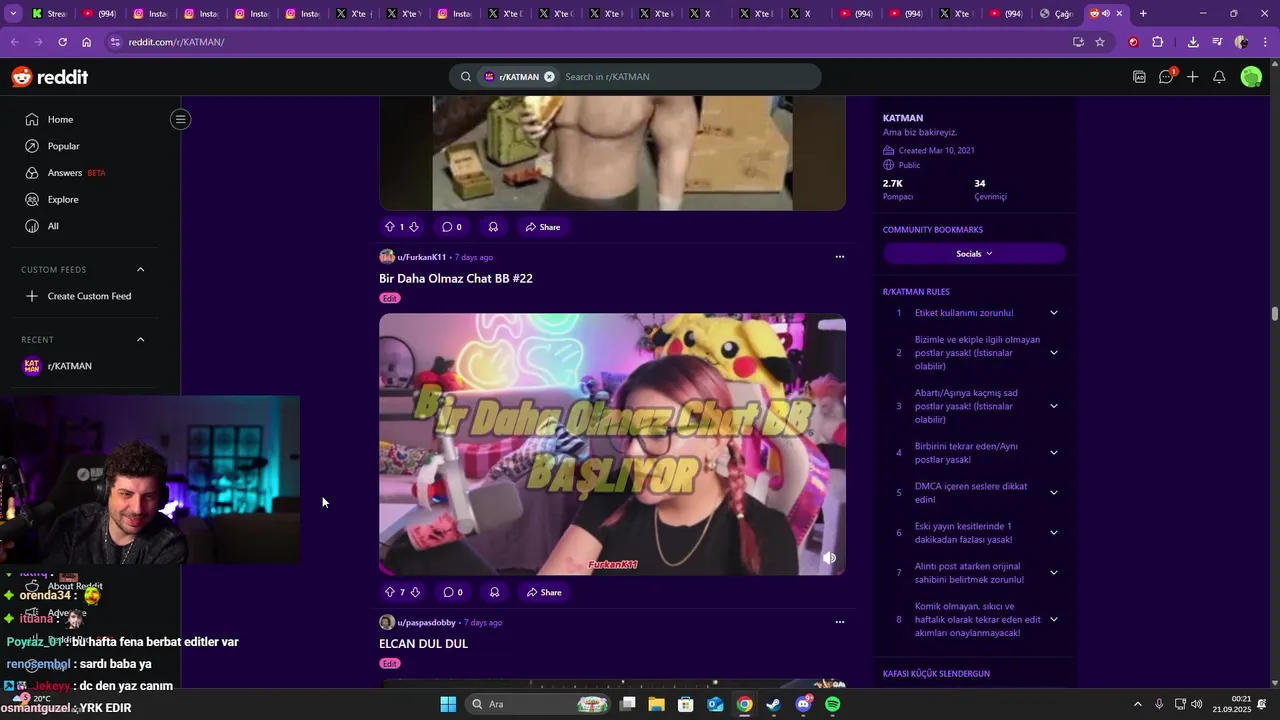Open browser extensions puzzle icon
This screenshot has height=720, width=1280.
pyautogui.click(x=1158, y=42)
